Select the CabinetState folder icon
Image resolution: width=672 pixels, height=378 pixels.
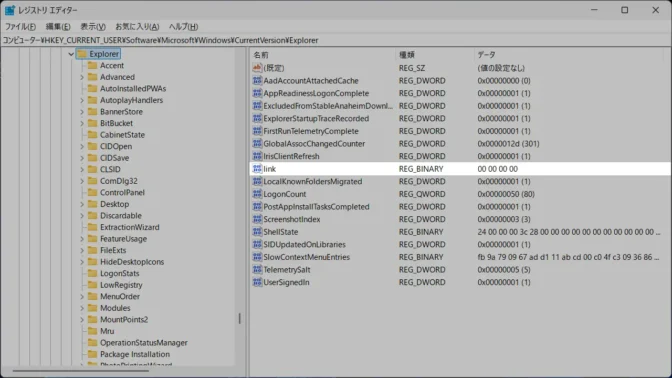click(x=92, y=135)
